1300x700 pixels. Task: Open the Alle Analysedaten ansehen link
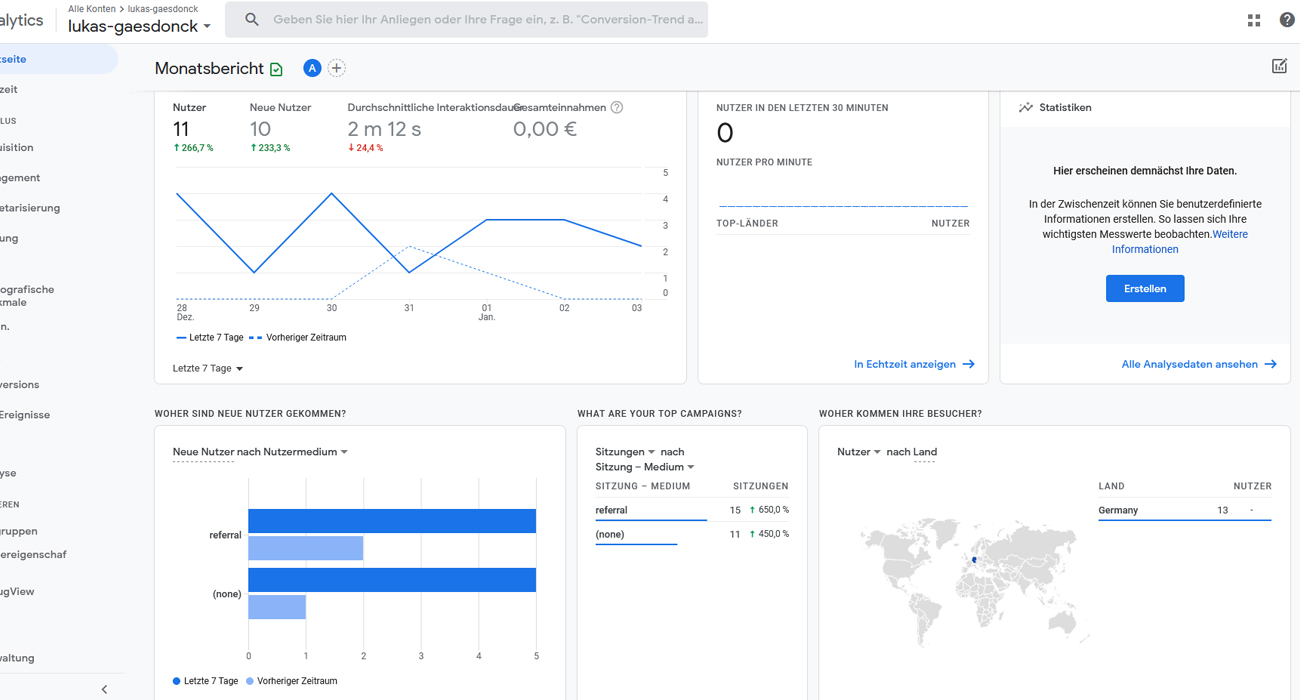tap(1198, 364)
